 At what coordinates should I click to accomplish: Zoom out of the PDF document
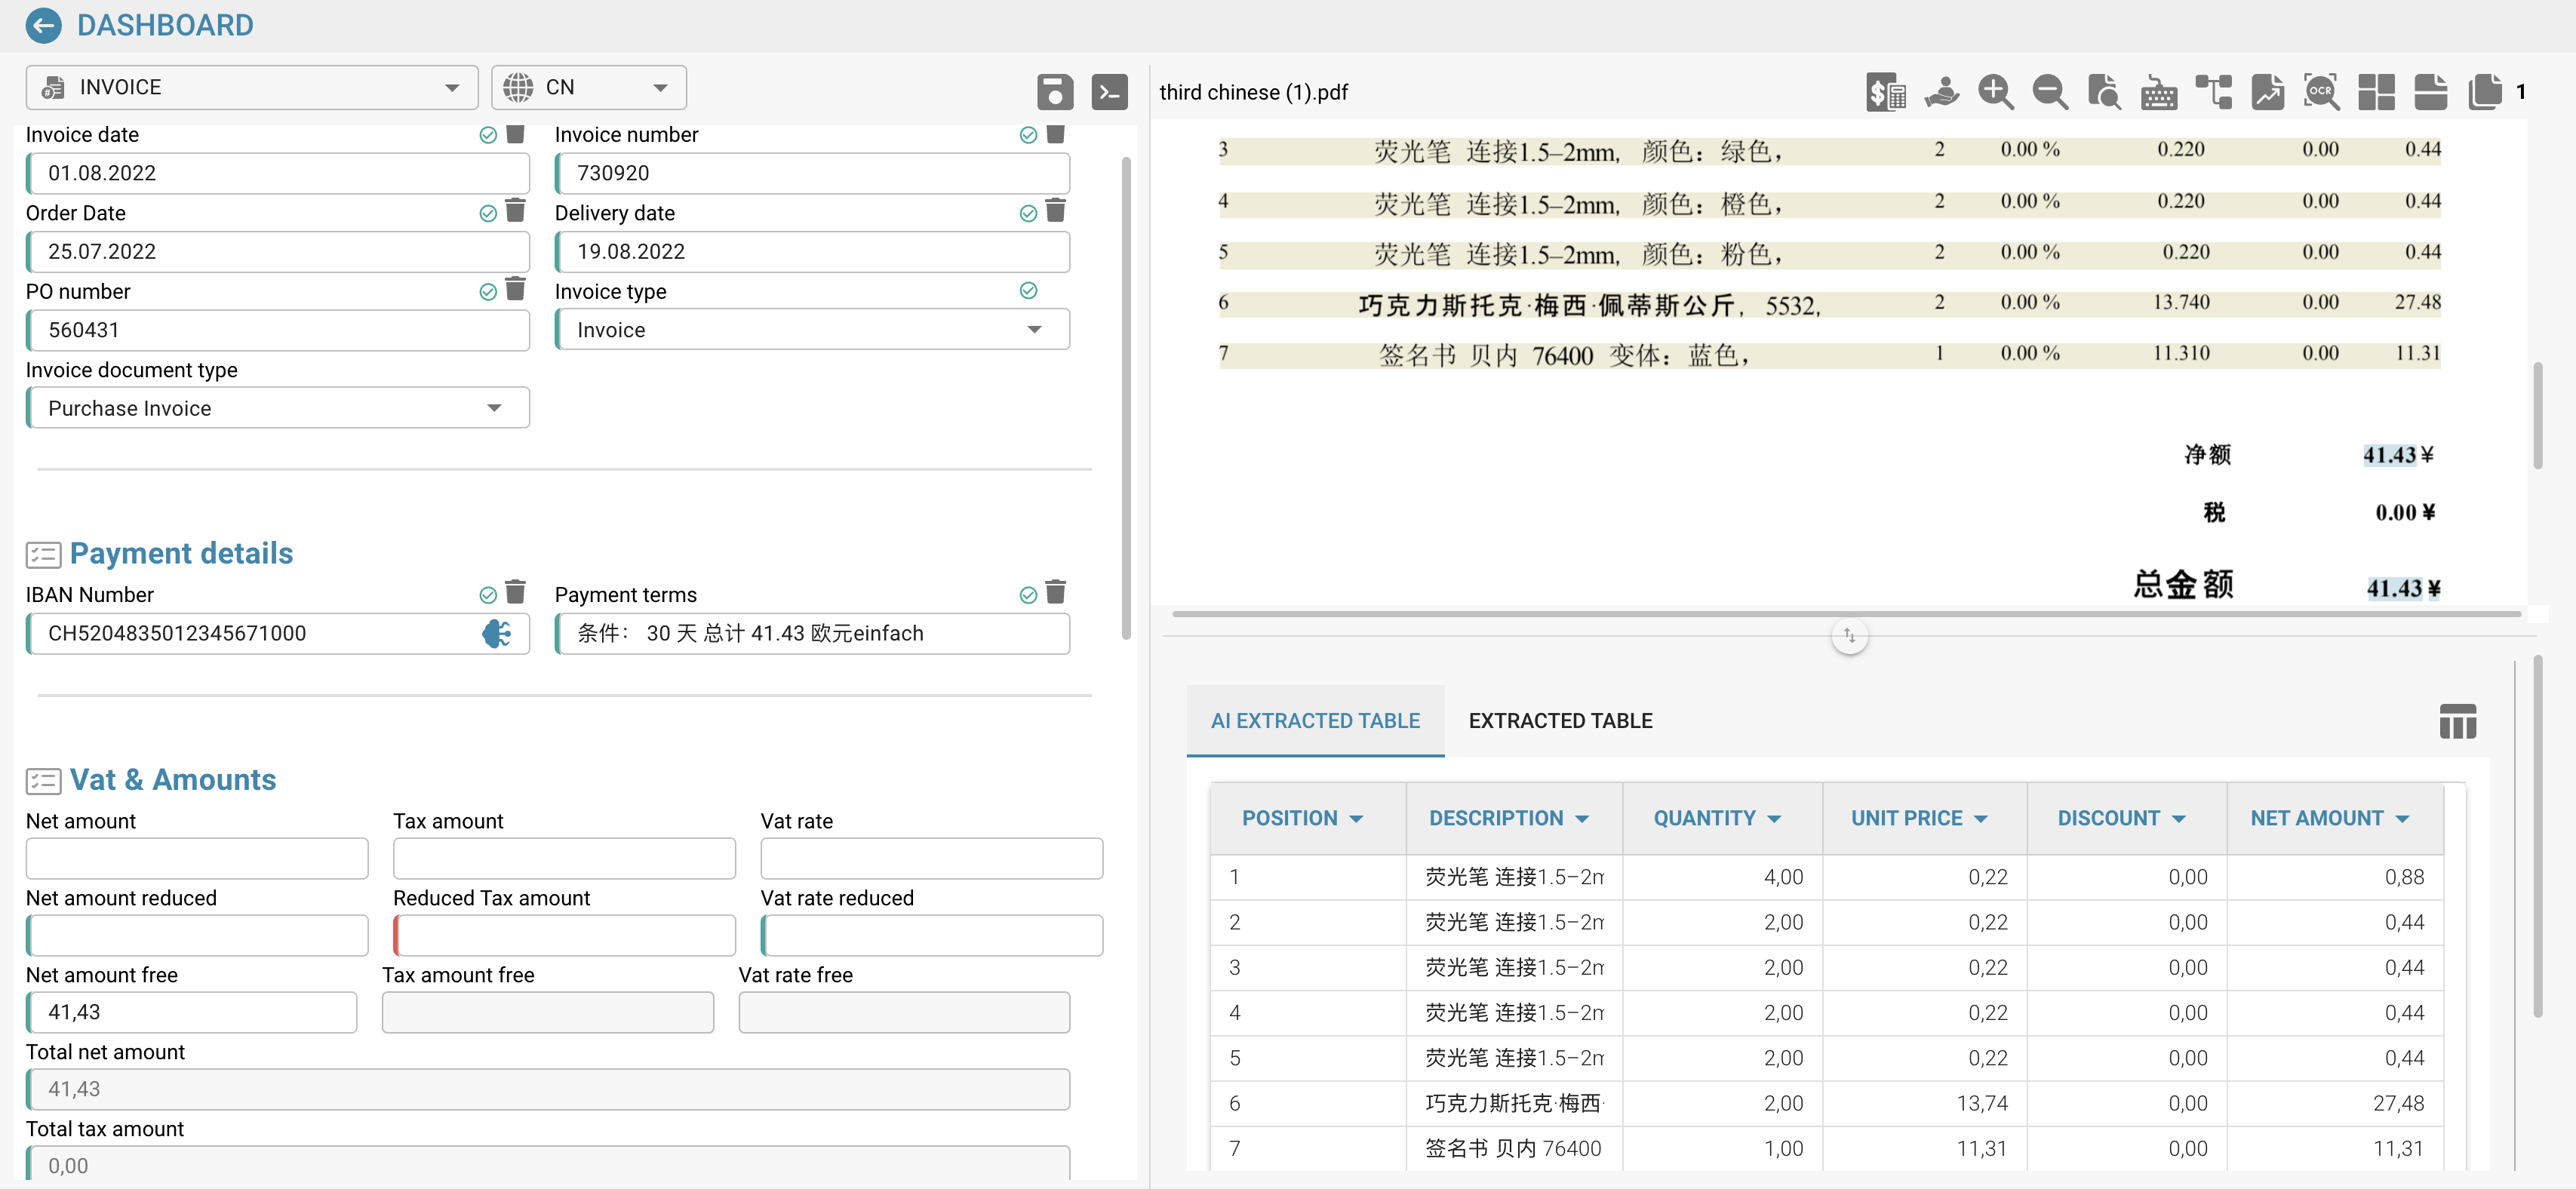[2049, 92]
